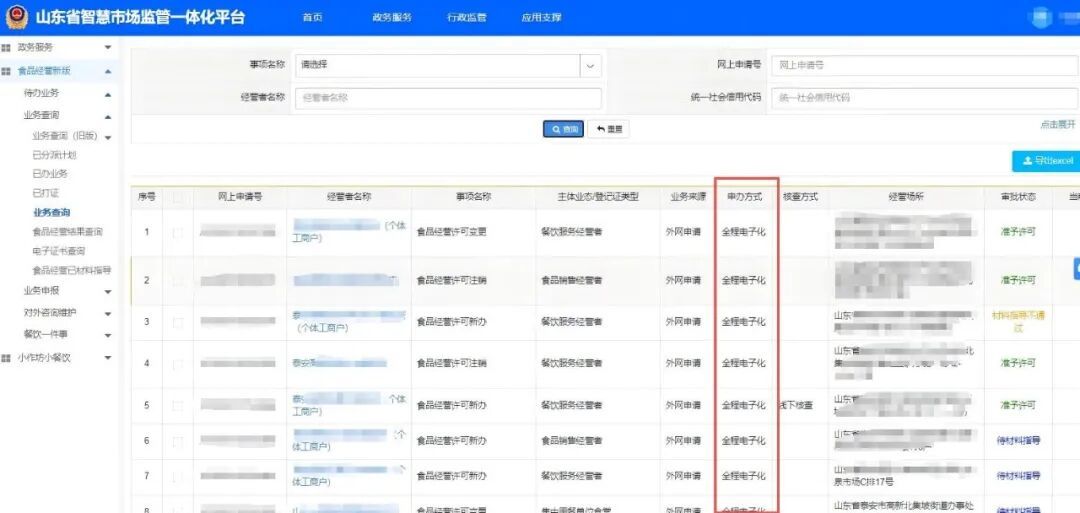The image size is (1080, 513).
Task: Open the 事项名称 dropdown arrow
Action: tap(591, 65)
